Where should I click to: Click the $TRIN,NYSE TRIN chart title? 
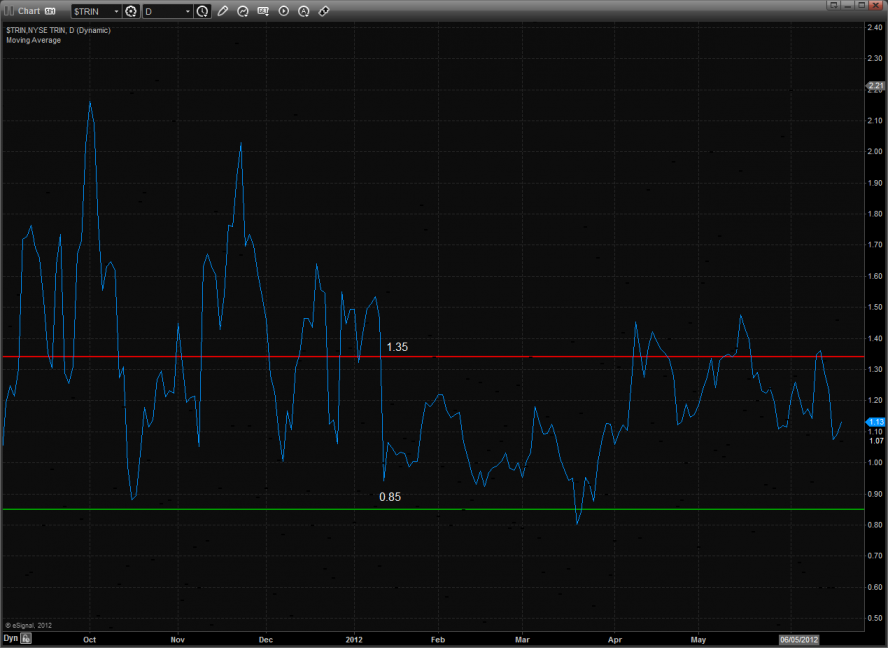point(58,31)
